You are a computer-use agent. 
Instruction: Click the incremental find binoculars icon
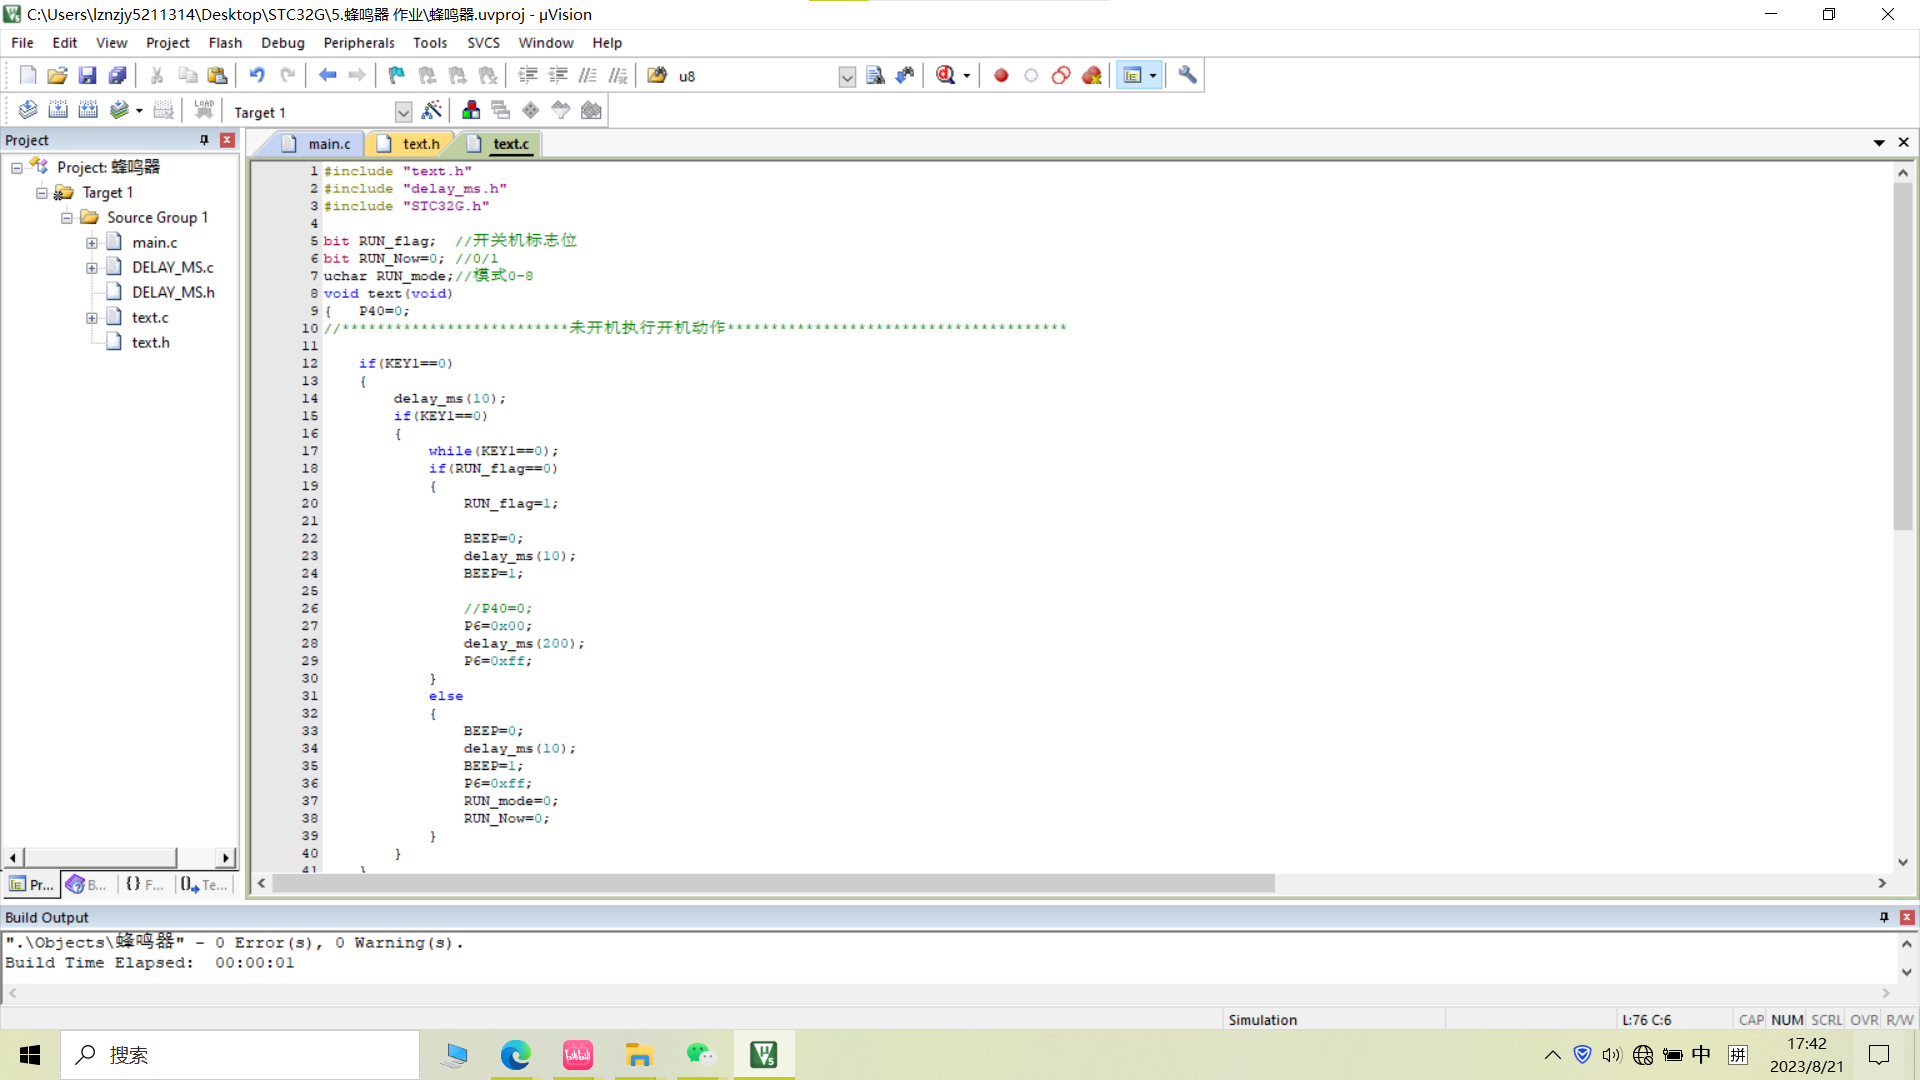(905, 75)
